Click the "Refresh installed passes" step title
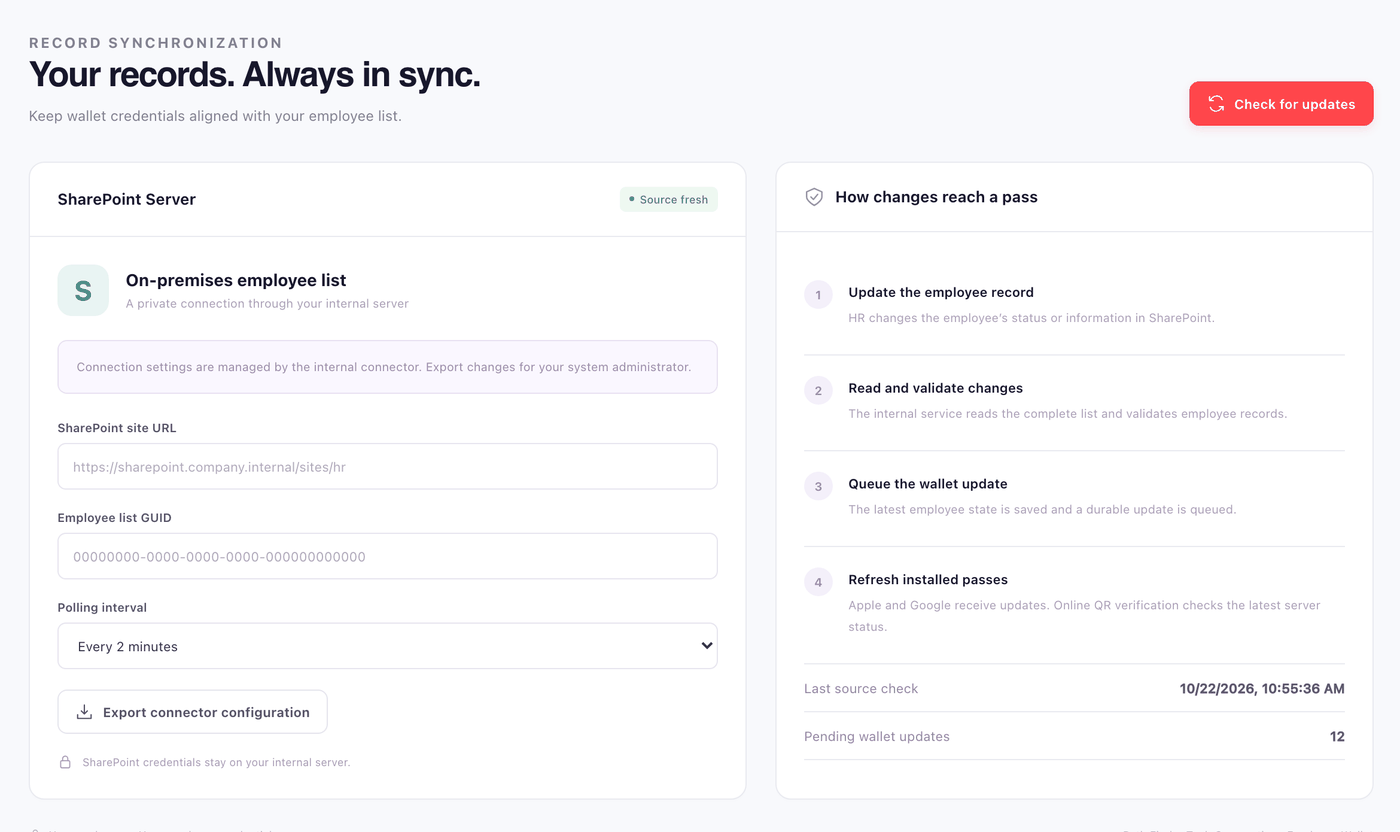1400x832 pixels. [x=928, y=580]
